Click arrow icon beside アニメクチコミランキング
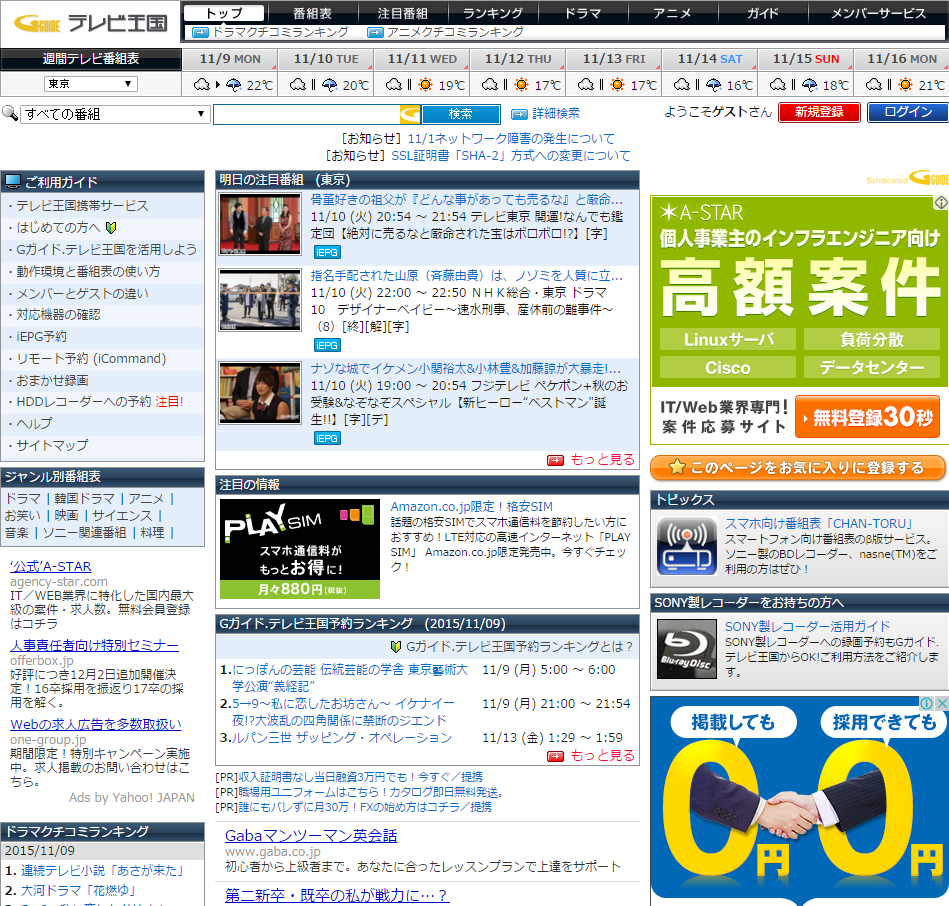This screenshot has width=949, height=906. point(375,32)
